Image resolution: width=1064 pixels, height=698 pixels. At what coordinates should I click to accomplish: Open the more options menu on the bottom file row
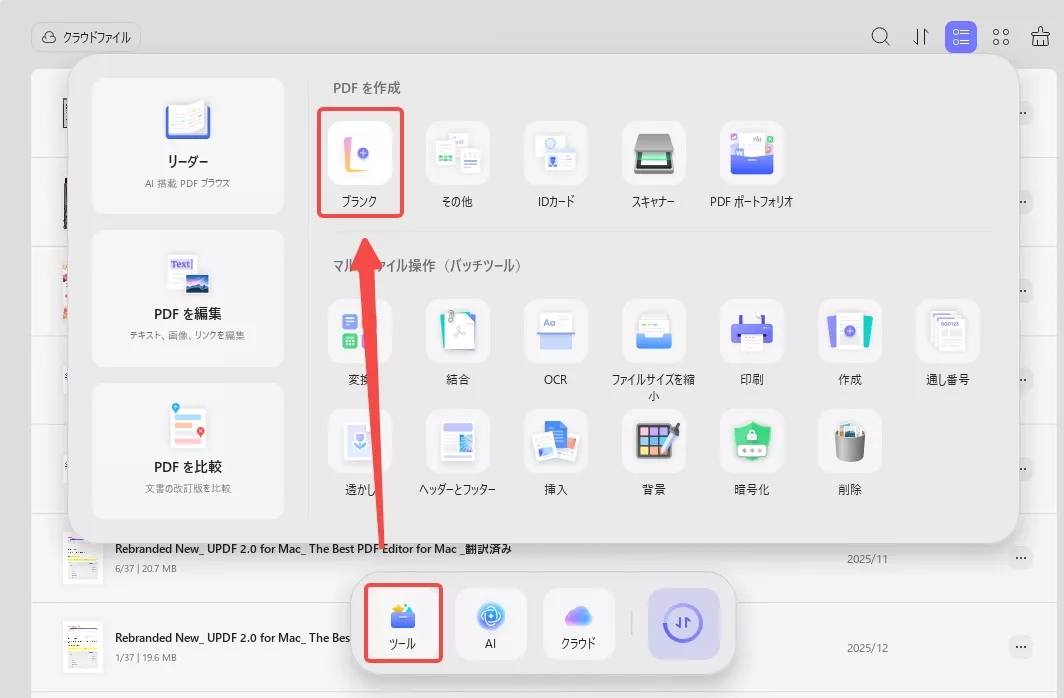1023,647
